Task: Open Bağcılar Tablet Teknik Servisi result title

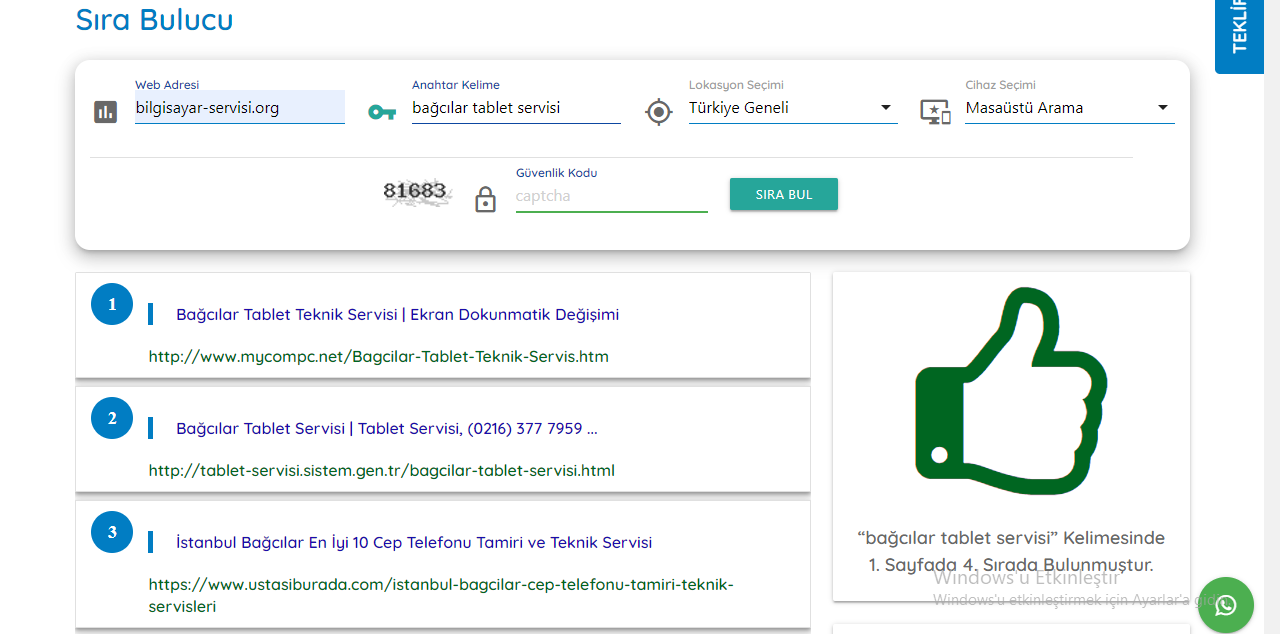Action: [398, 314]
